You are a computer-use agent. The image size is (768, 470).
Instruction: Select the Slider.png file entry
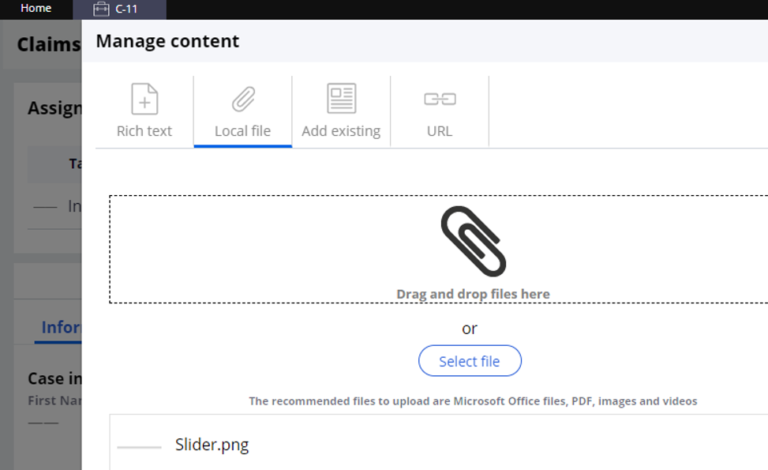[211, 445]
